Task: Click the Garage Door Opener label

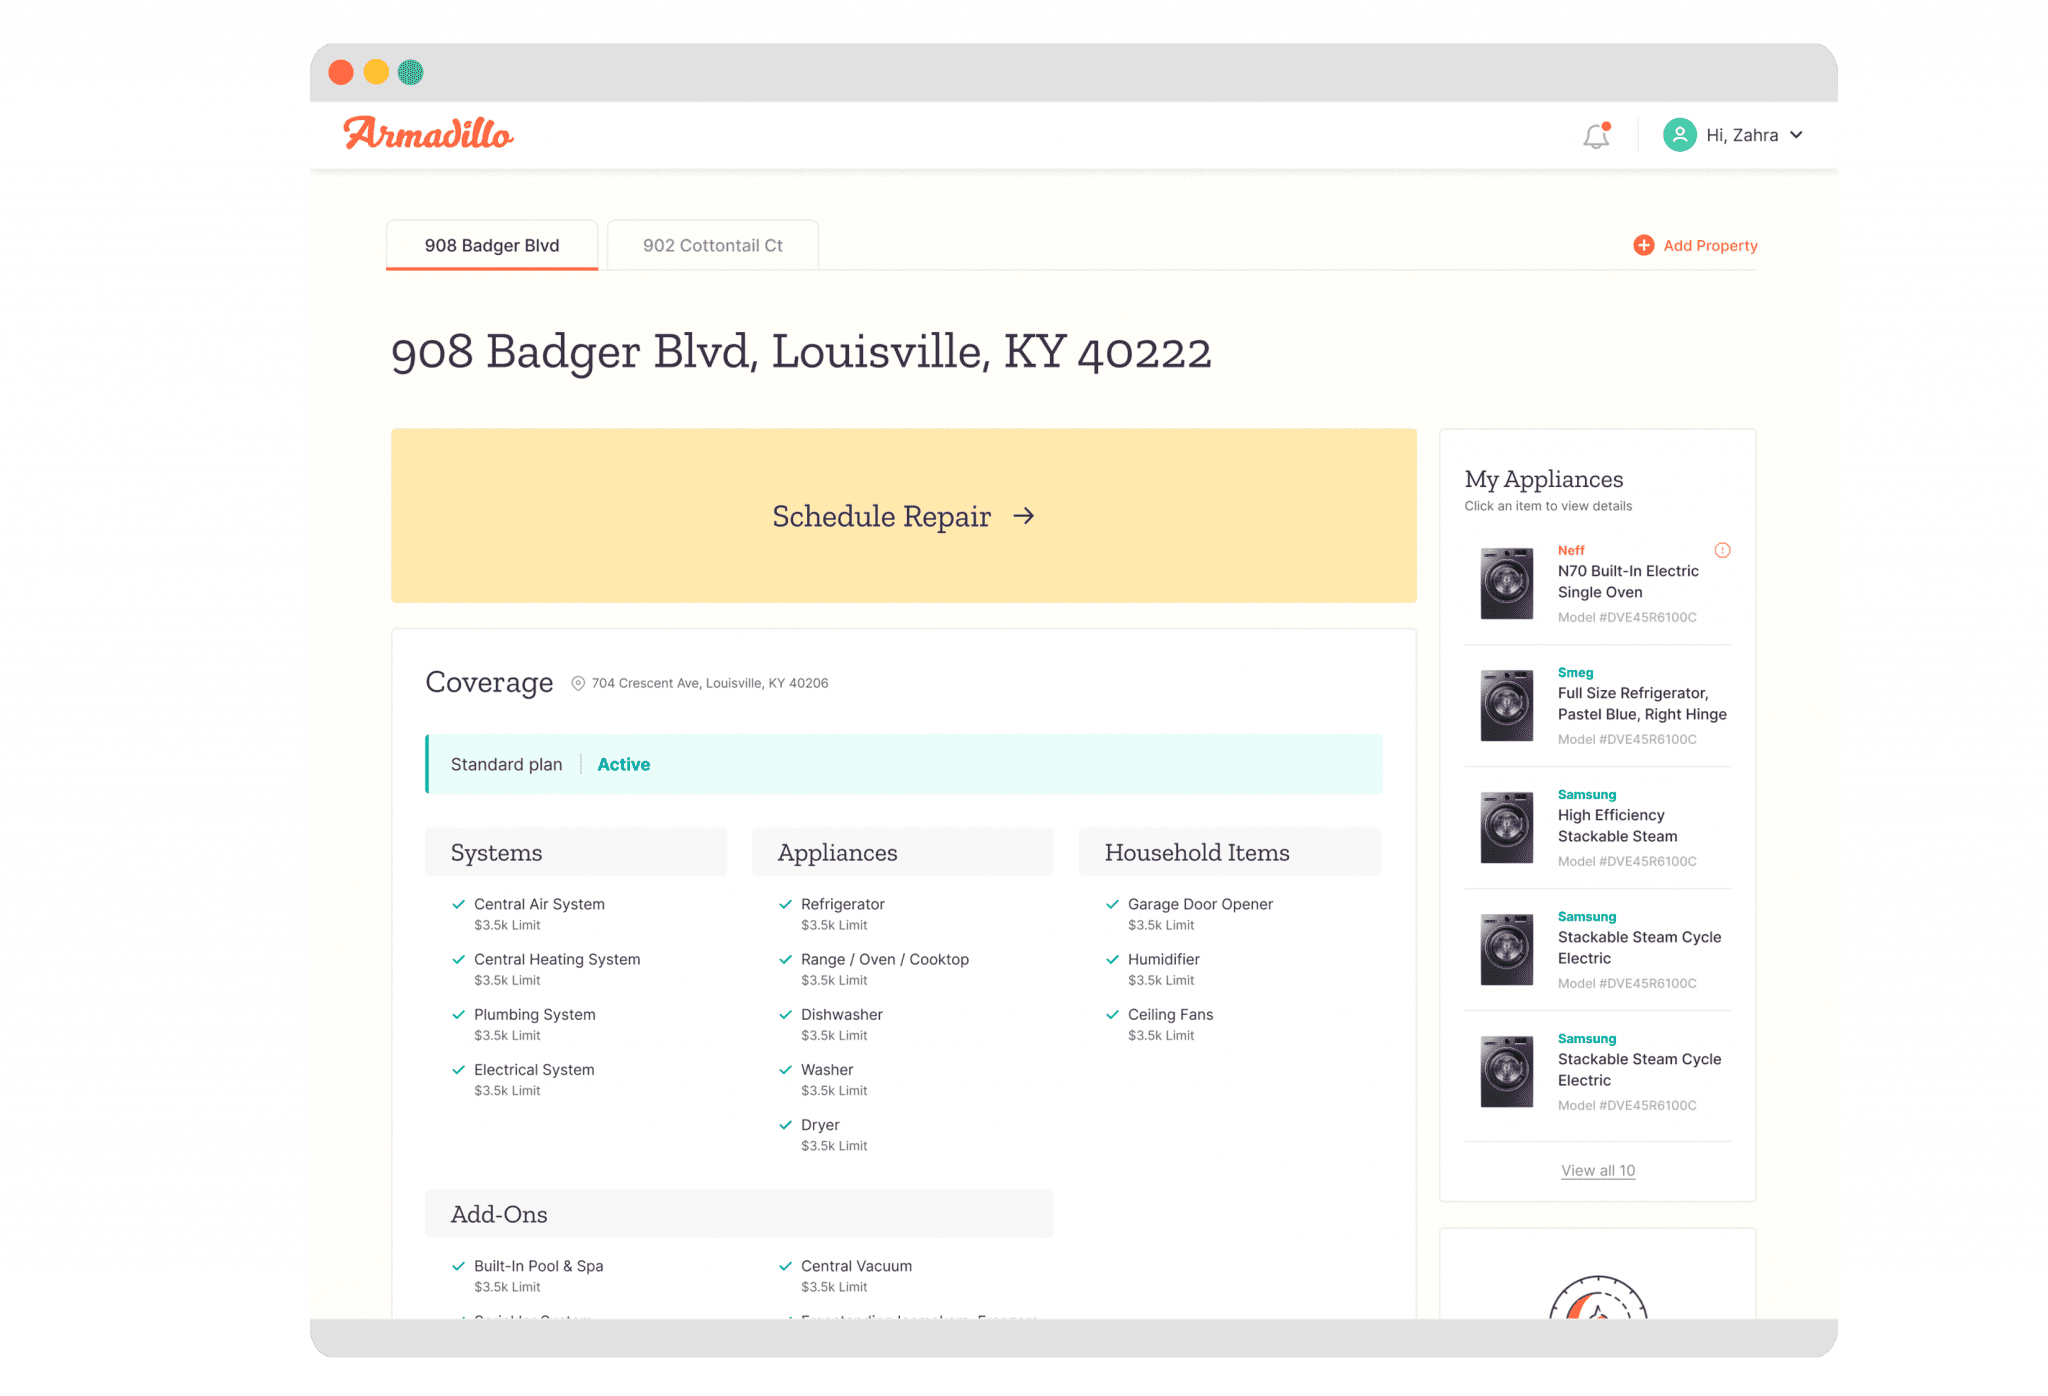Action: coord(1200,904)
